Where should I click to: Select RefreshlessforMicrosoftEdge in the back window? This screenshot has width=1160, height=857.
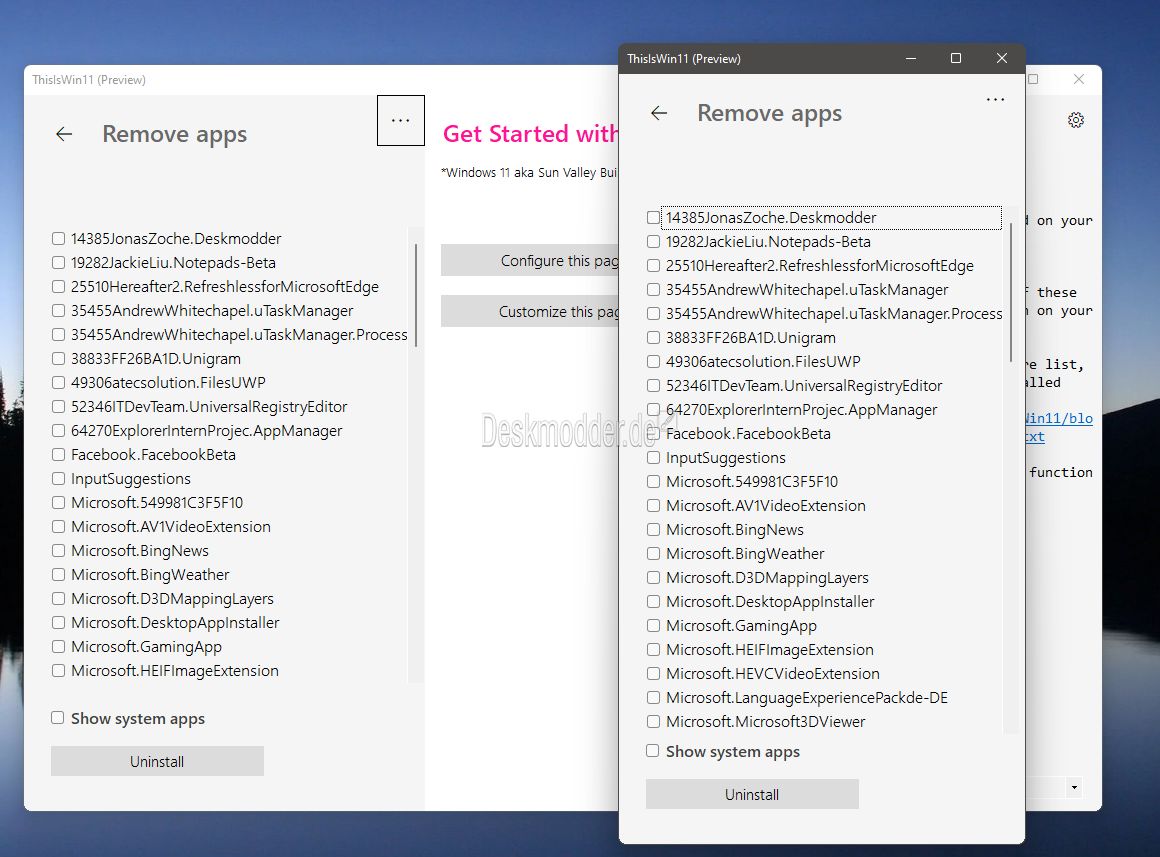coord(58,286)
